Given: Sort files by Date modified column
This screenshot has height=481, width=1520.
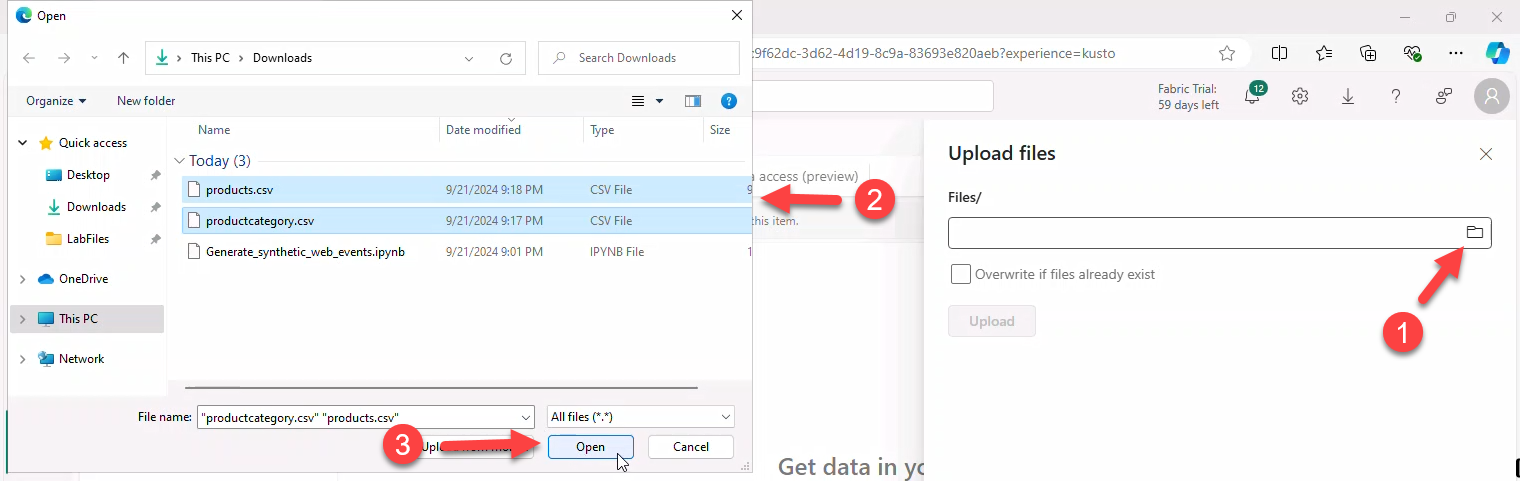Looking at the screenshot, I should (483, 130).
